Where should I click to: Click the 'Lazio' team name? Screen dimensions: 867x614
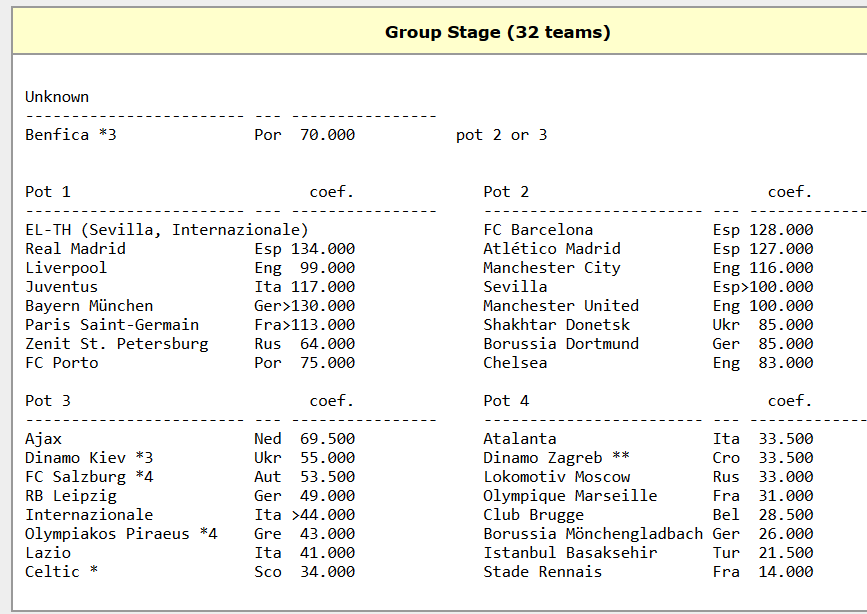tap(48, 553)
